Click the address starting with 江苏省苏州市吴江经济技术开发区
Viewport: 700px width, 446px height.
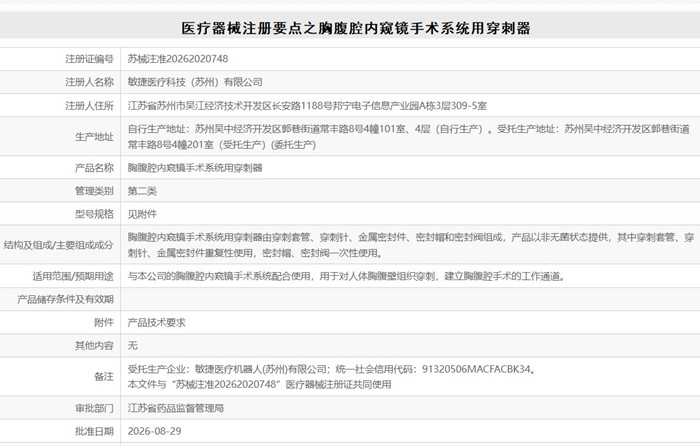coord(307,106)
